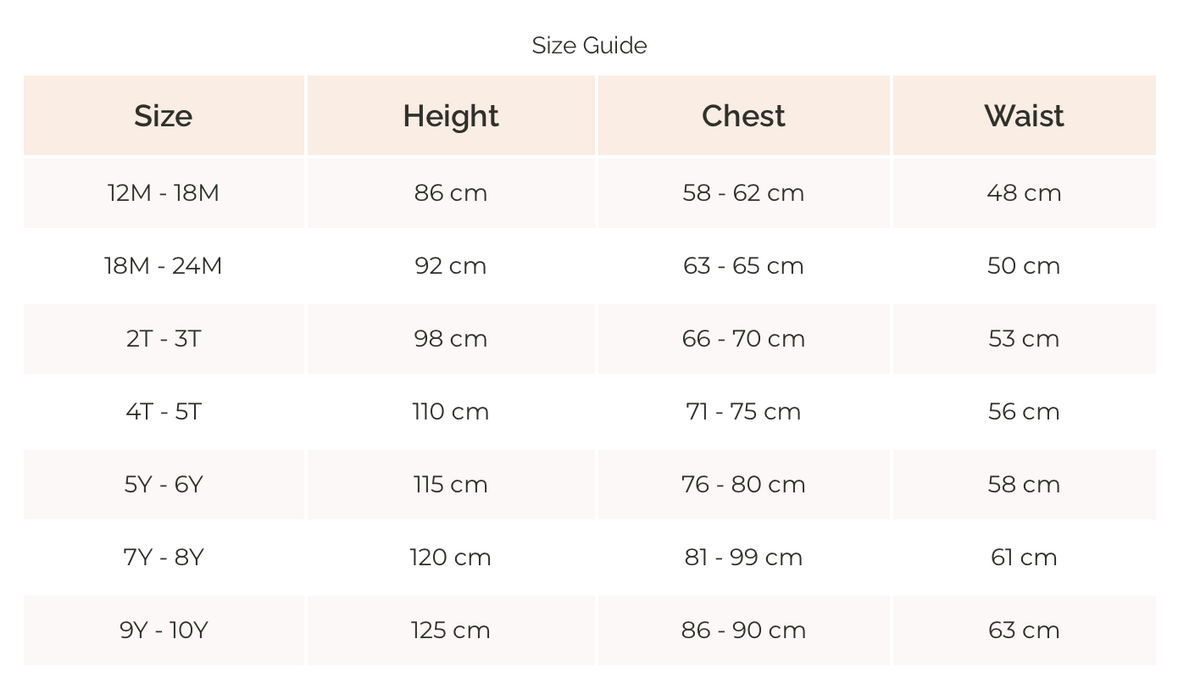
Task: Select the 63 cm waist cell
Action: (1024, 631)
